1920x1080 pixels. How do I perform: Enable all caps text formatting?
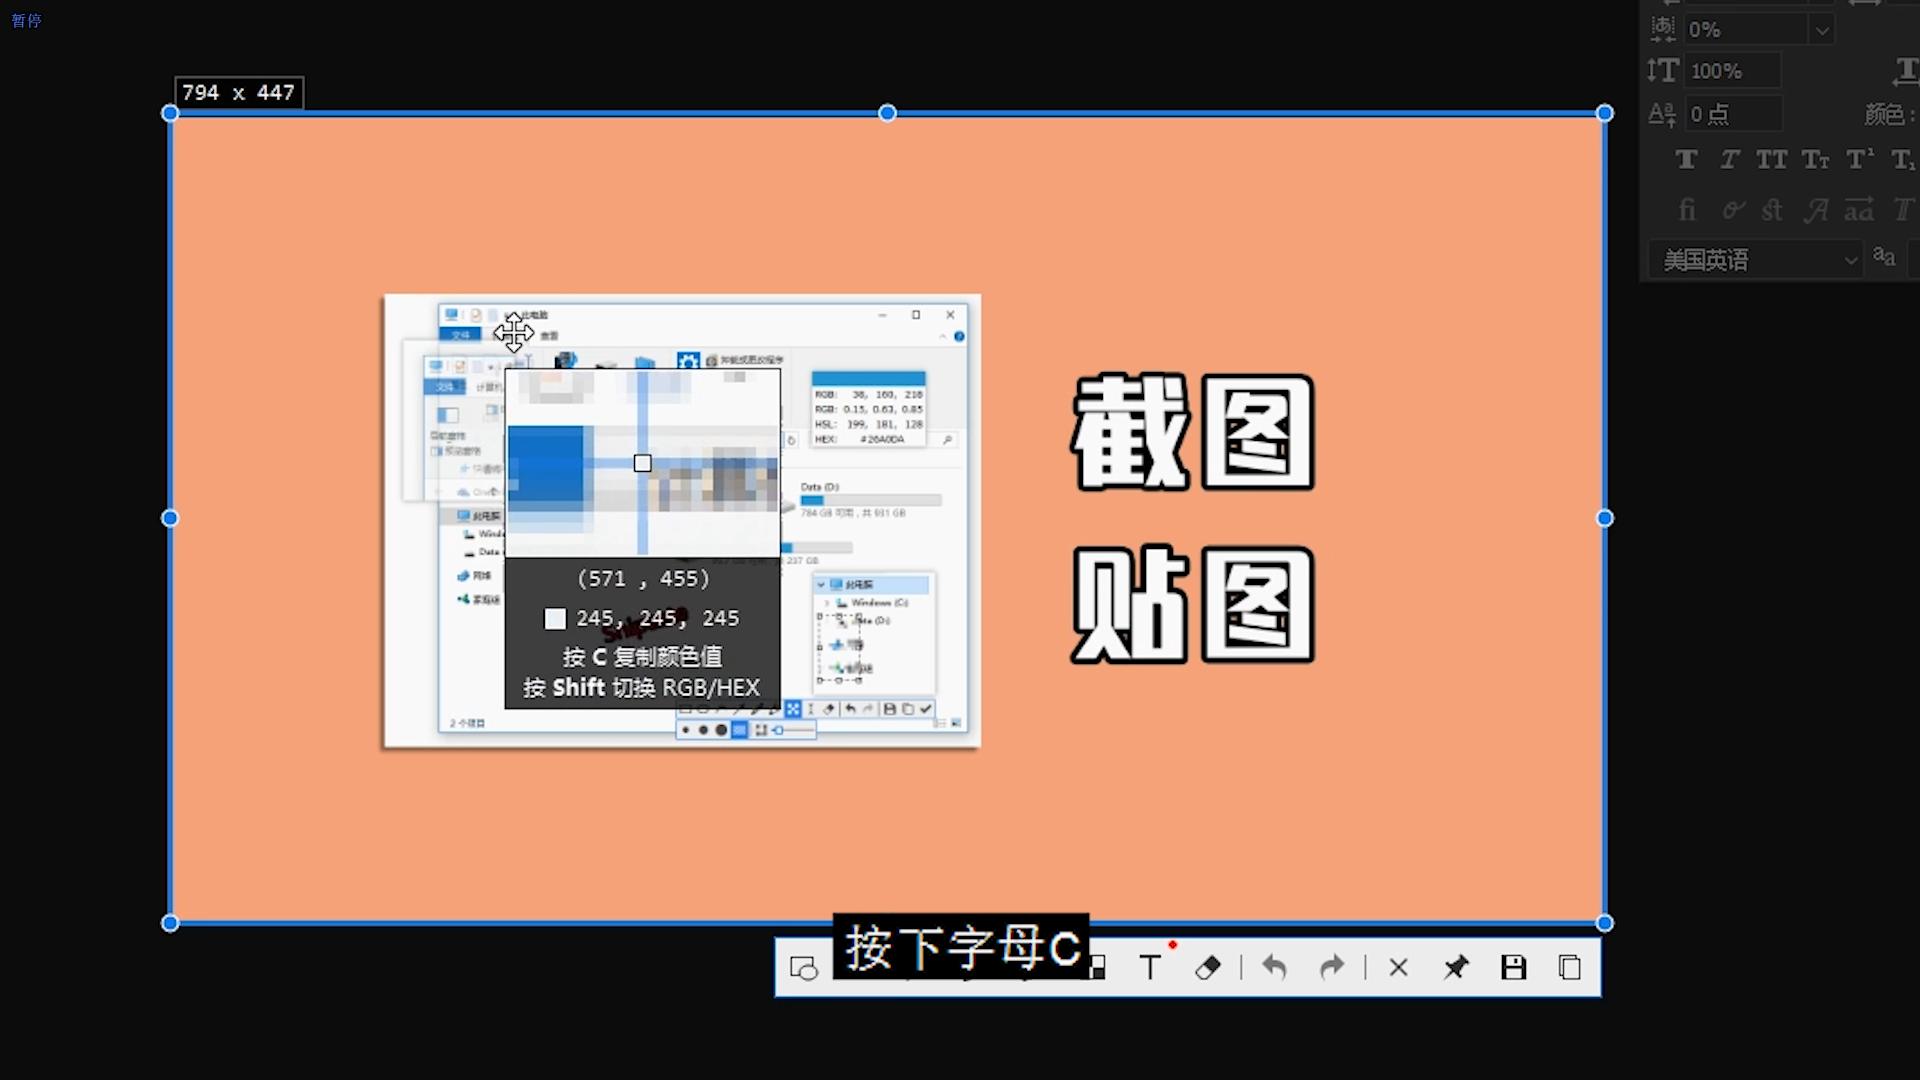1773,159
